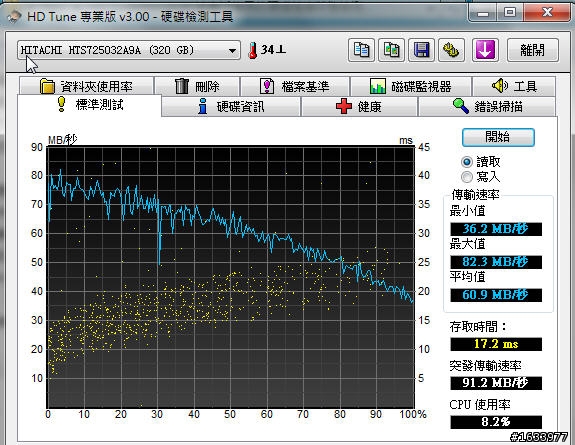Click inside the benchmark graph area
575x445 pixels.
pyautogui.click(x=231, y=277)
